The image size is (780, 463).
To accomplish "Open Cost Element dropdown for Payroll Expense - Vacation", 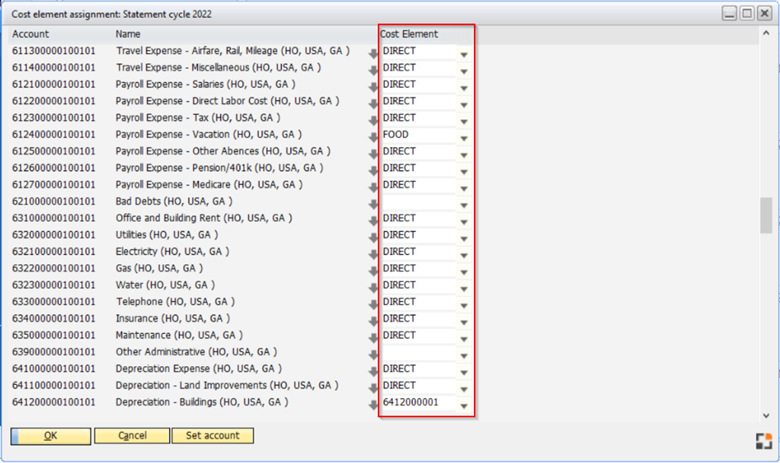I will point(463,136).
